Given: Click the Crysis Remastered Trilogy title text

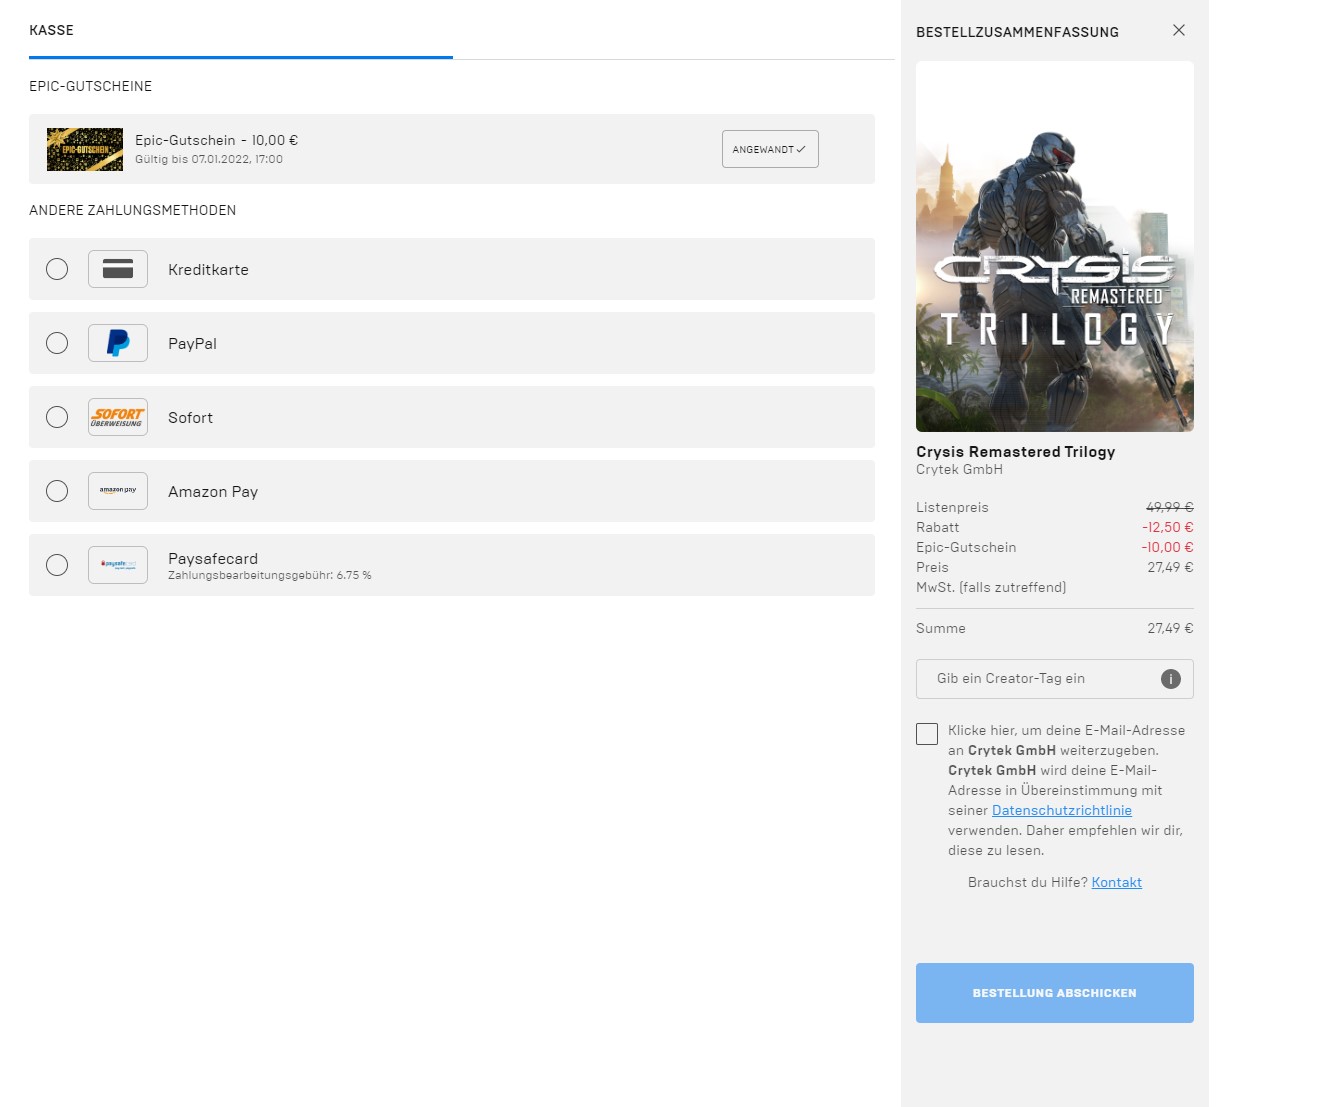Looking at the screenshot, I should tap(1016, 452).
